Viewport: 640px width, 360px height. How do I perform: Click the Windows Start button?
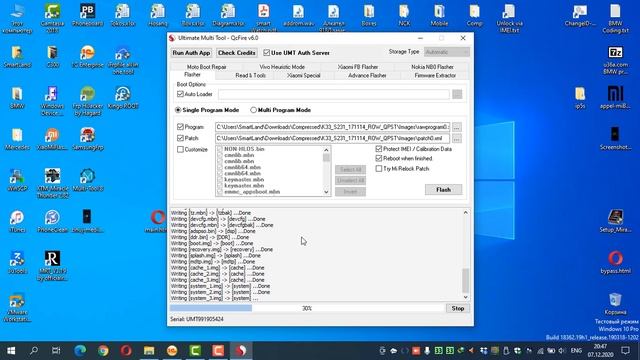(11, 351)
